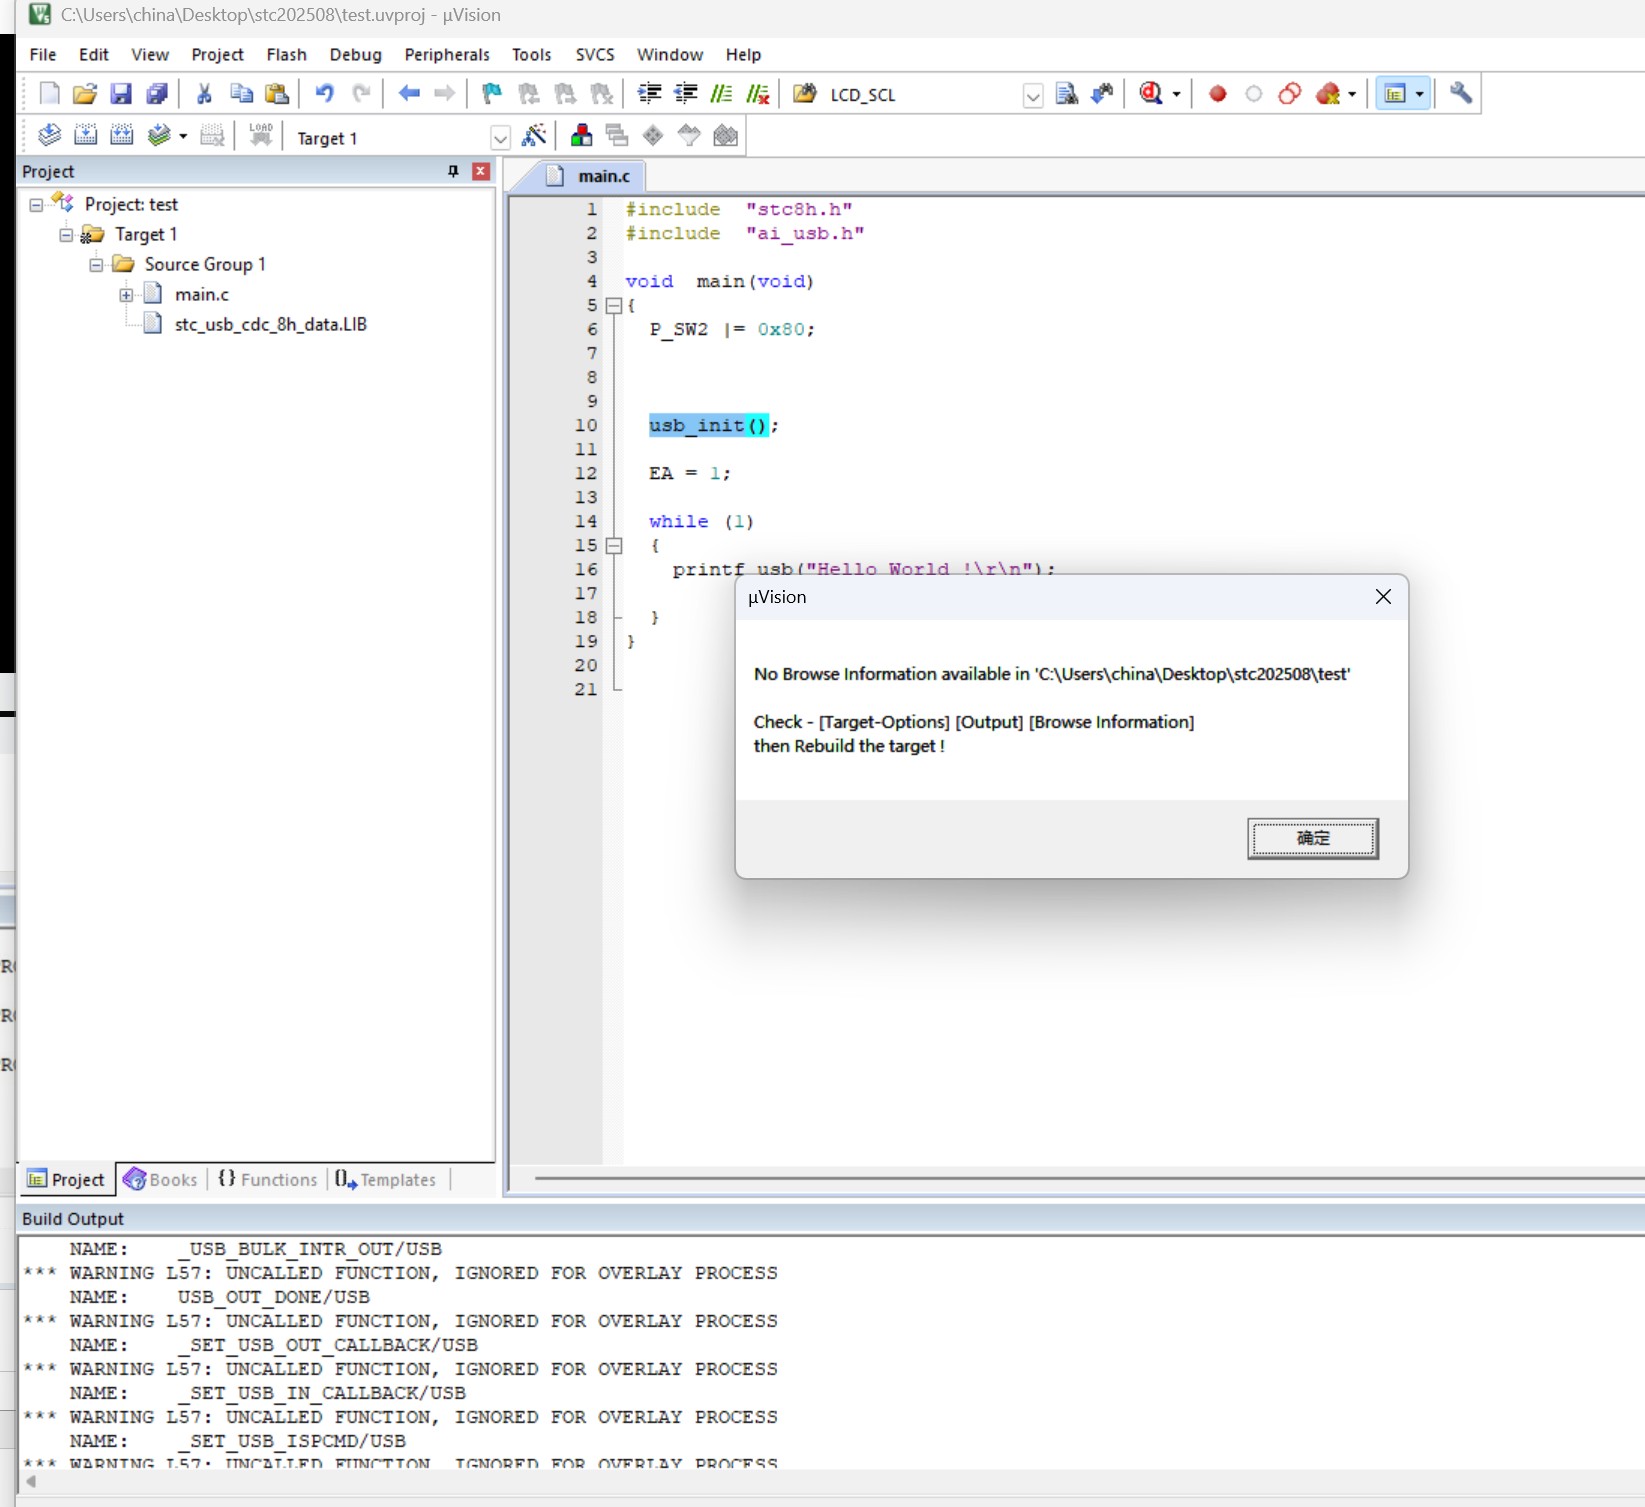This screenshot has height=1507, width=1645.
Task: Switch to the Functions tab
Action: (268, 1180)
